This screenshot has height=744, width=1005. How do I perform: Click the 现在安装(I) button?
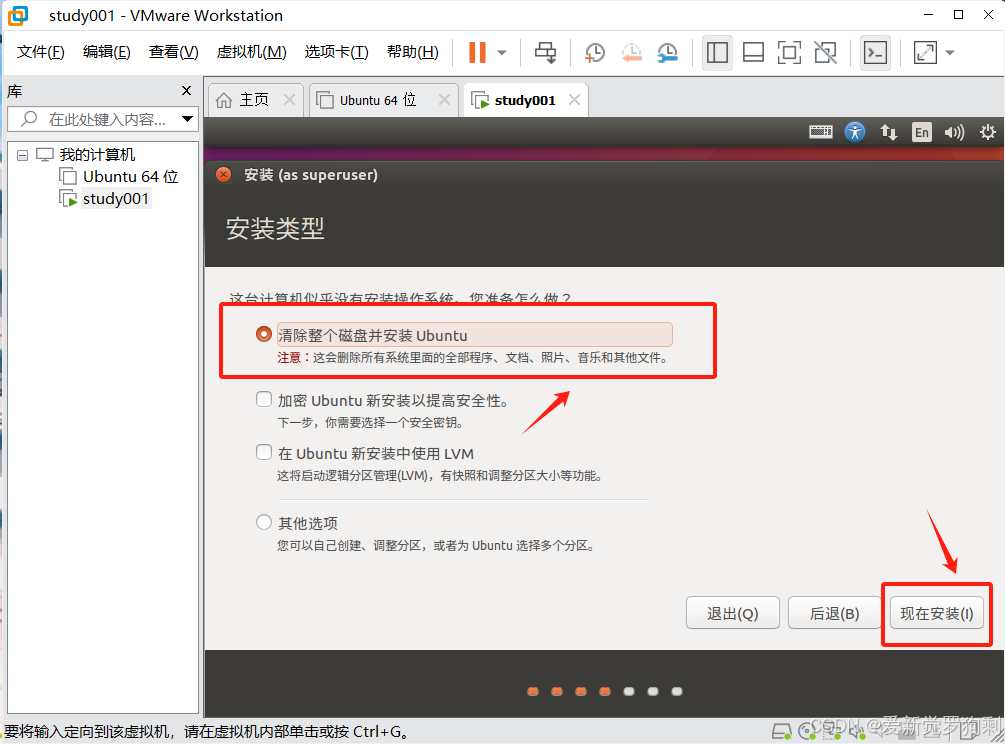click(936, 613)
